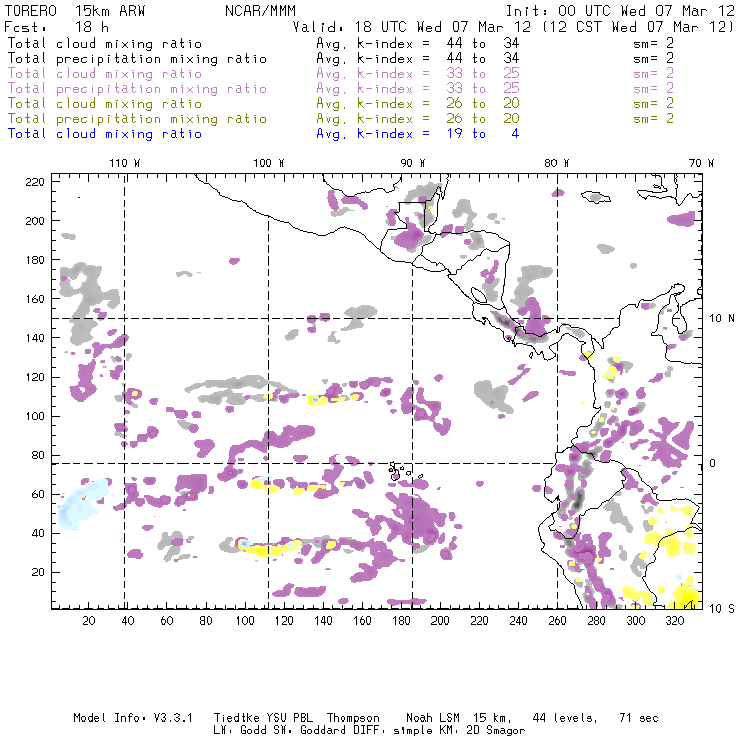Screen dimensions: 740x740
Task: Click the "260" horizontal axis label
Action: point(557,620)
